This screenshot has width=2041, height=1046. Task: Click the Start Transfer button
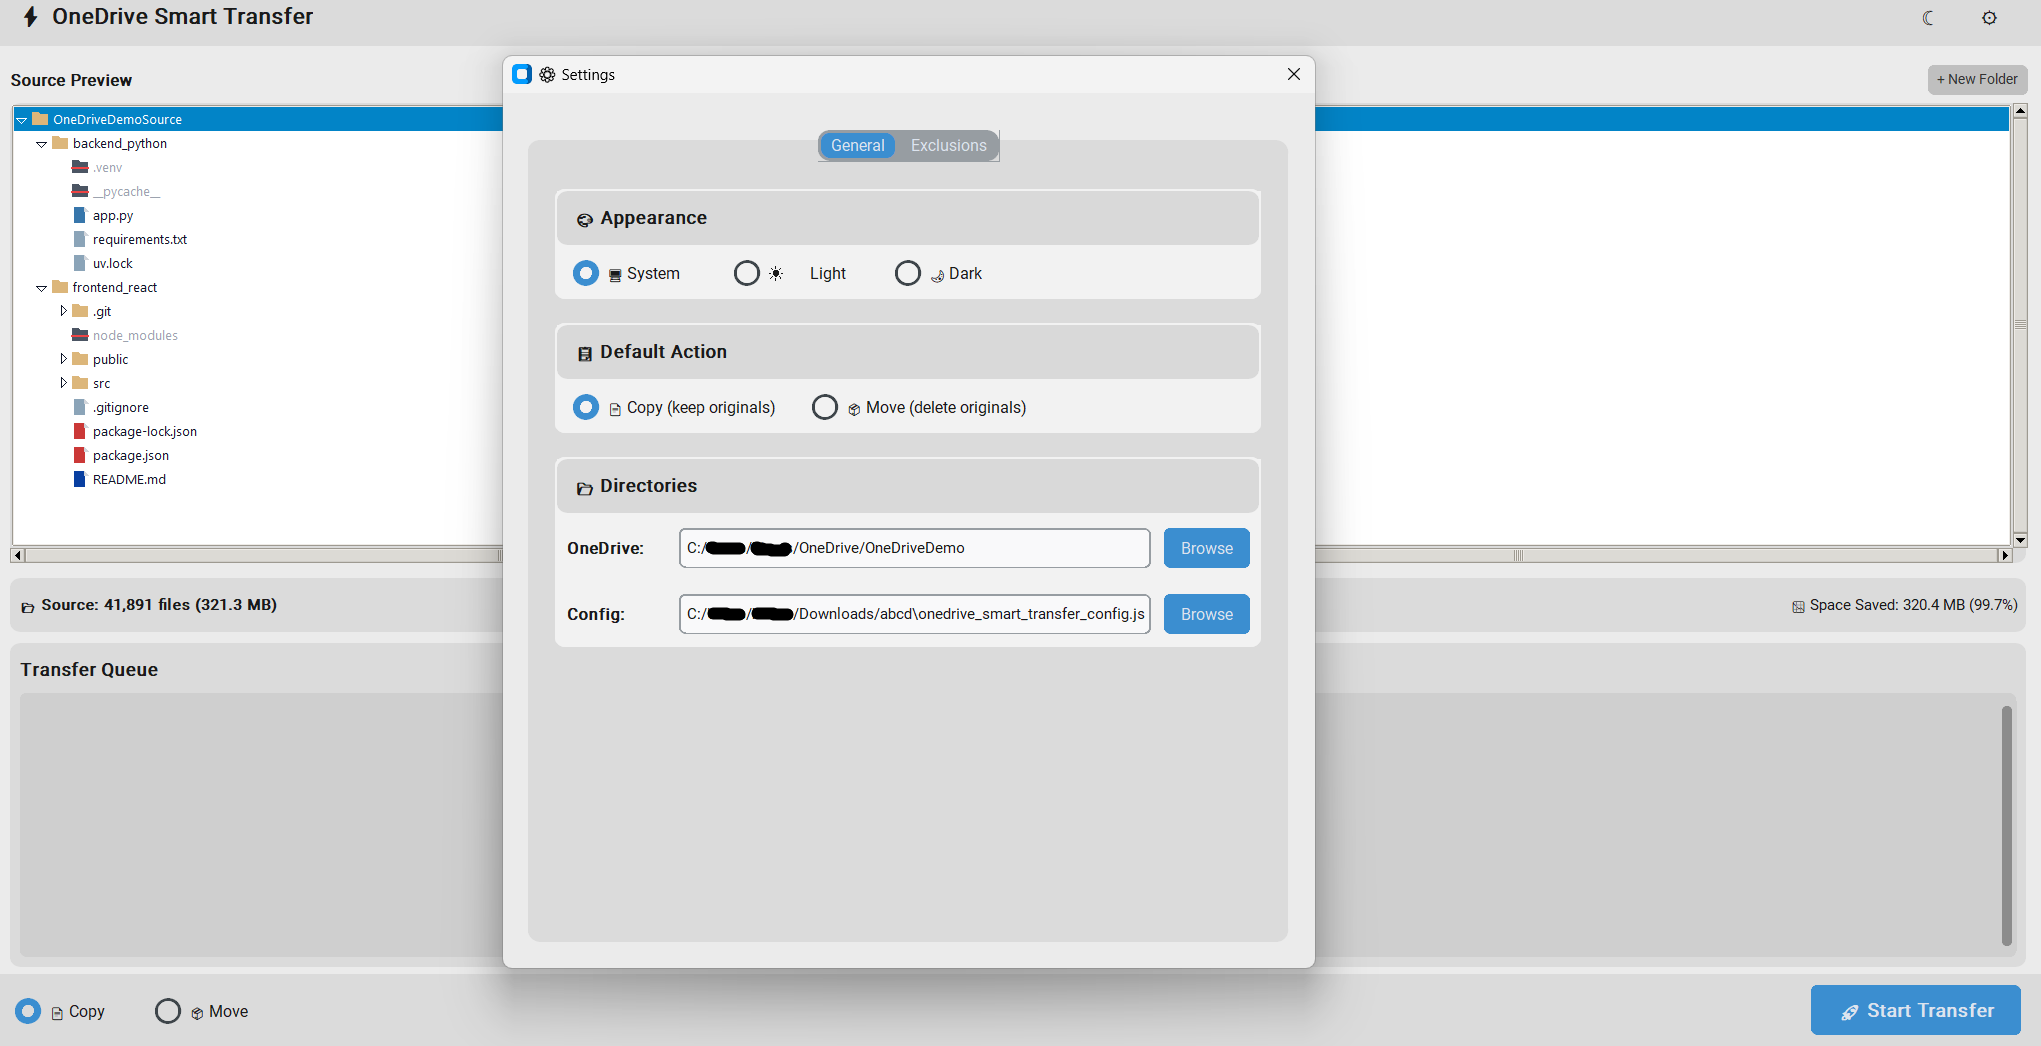1915,1010
